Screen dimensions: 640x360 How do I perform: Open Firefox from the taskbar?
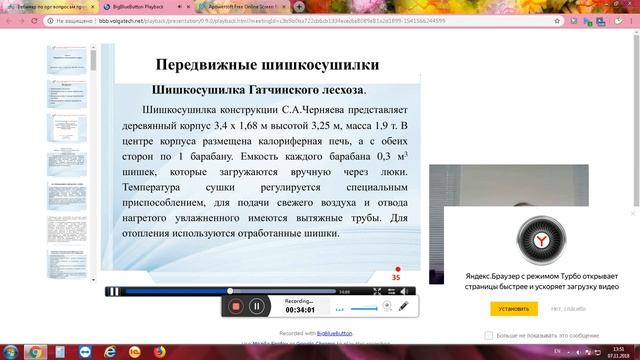(x=160, y=352)
